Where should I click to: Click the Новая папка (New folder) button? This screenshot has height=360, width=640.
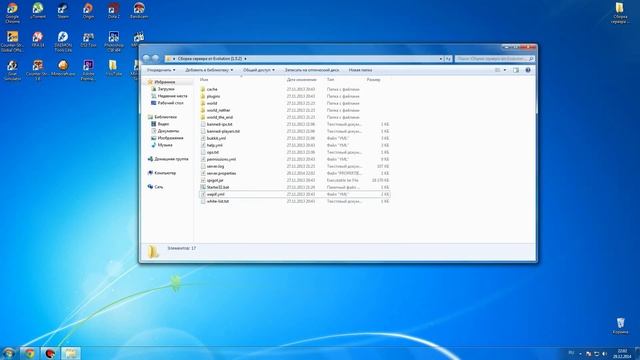pyautogui.click(x=360, y=70)
